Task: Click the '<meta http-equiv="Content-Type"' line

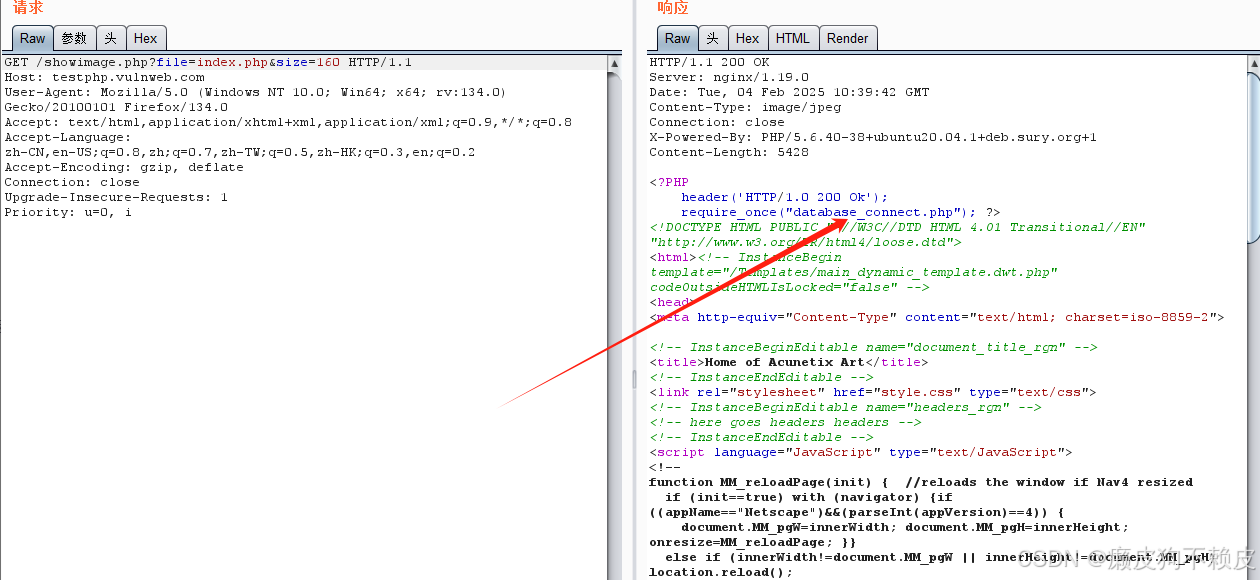Action: point(937,317)
